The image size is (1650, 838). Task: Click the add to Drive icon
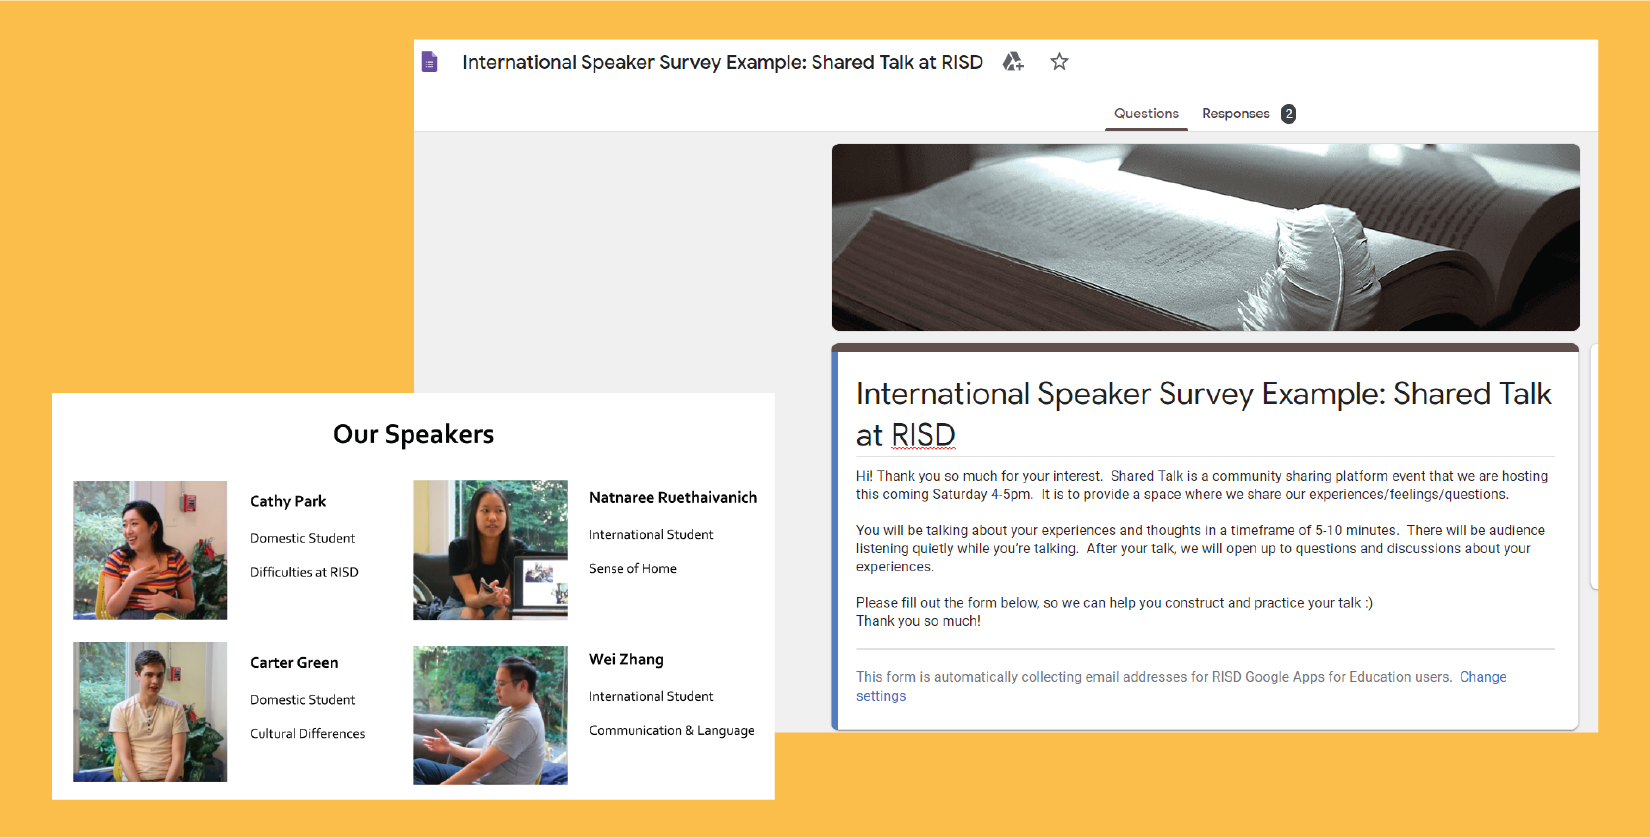pos(1013,62)
